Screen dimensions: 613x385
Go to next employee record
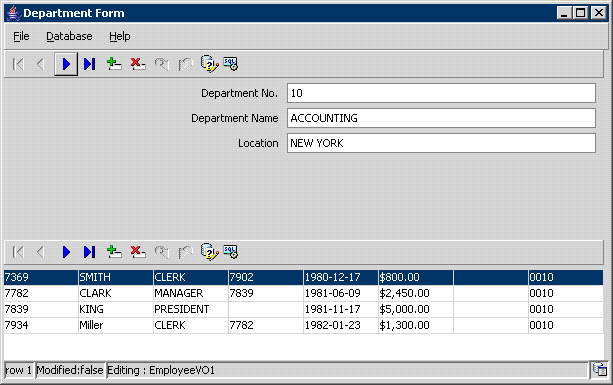coord(66,252)
